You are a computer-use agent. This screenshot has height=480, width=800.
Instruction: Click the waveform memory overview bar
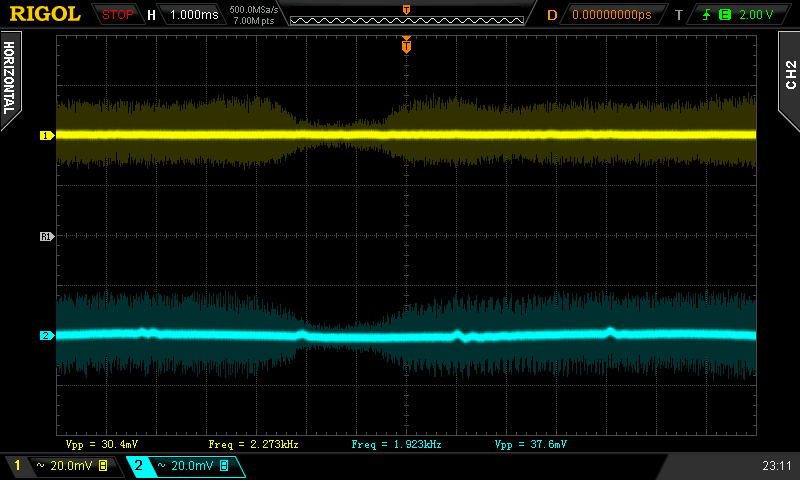(x=407, y=20)
